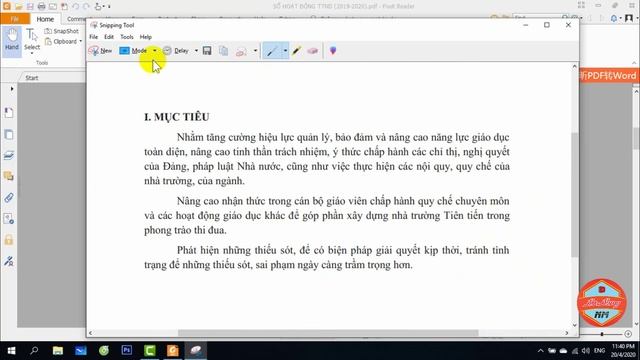Open the Snipping Tool Edit menu
The image size is (640, 360).
pyautogui.click(x=109, y=37)
